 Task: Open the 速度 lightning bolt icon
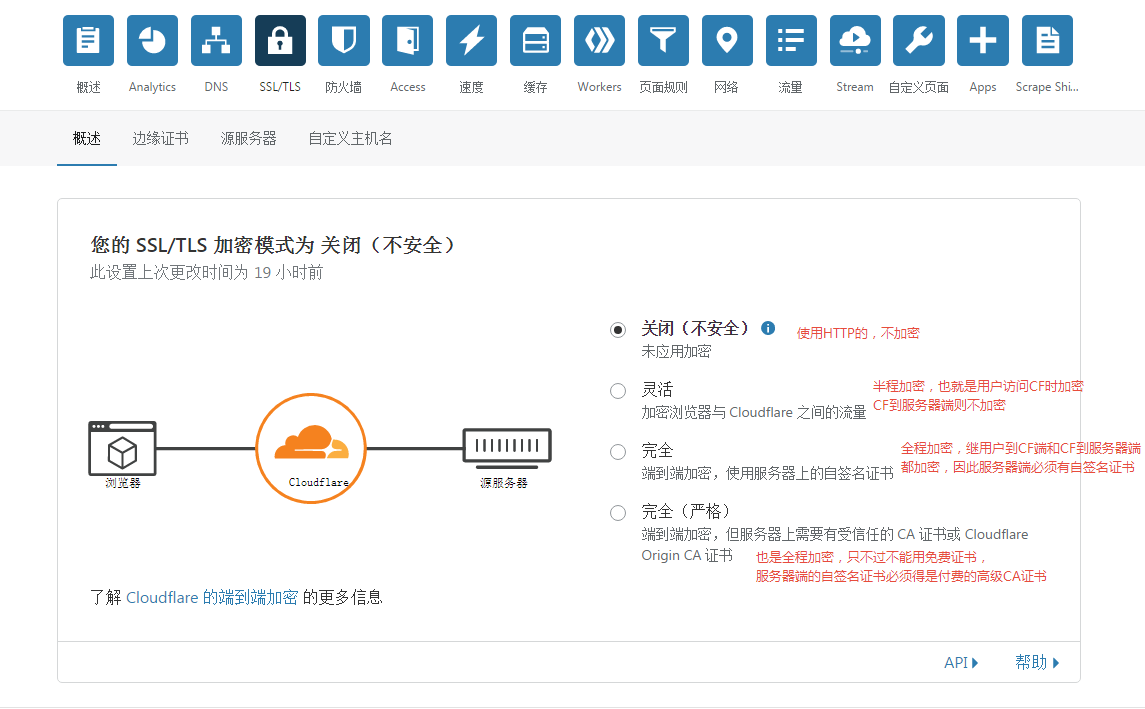tap(472, 41)
